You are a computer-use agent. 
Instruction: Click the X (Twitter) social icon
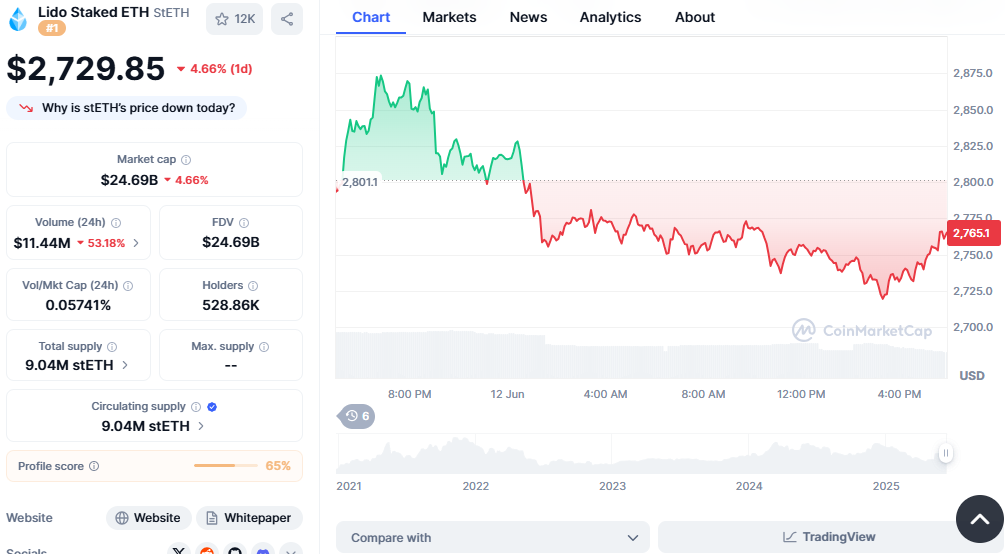[179, 550]
